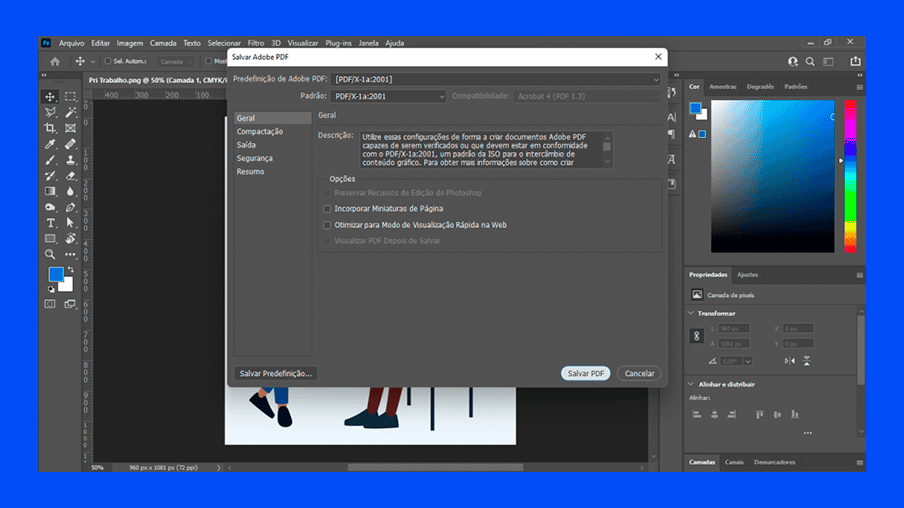Viewport: 904px width, 508px height.
Task: Collapse the Transformar section
Action: pos(691,313)
